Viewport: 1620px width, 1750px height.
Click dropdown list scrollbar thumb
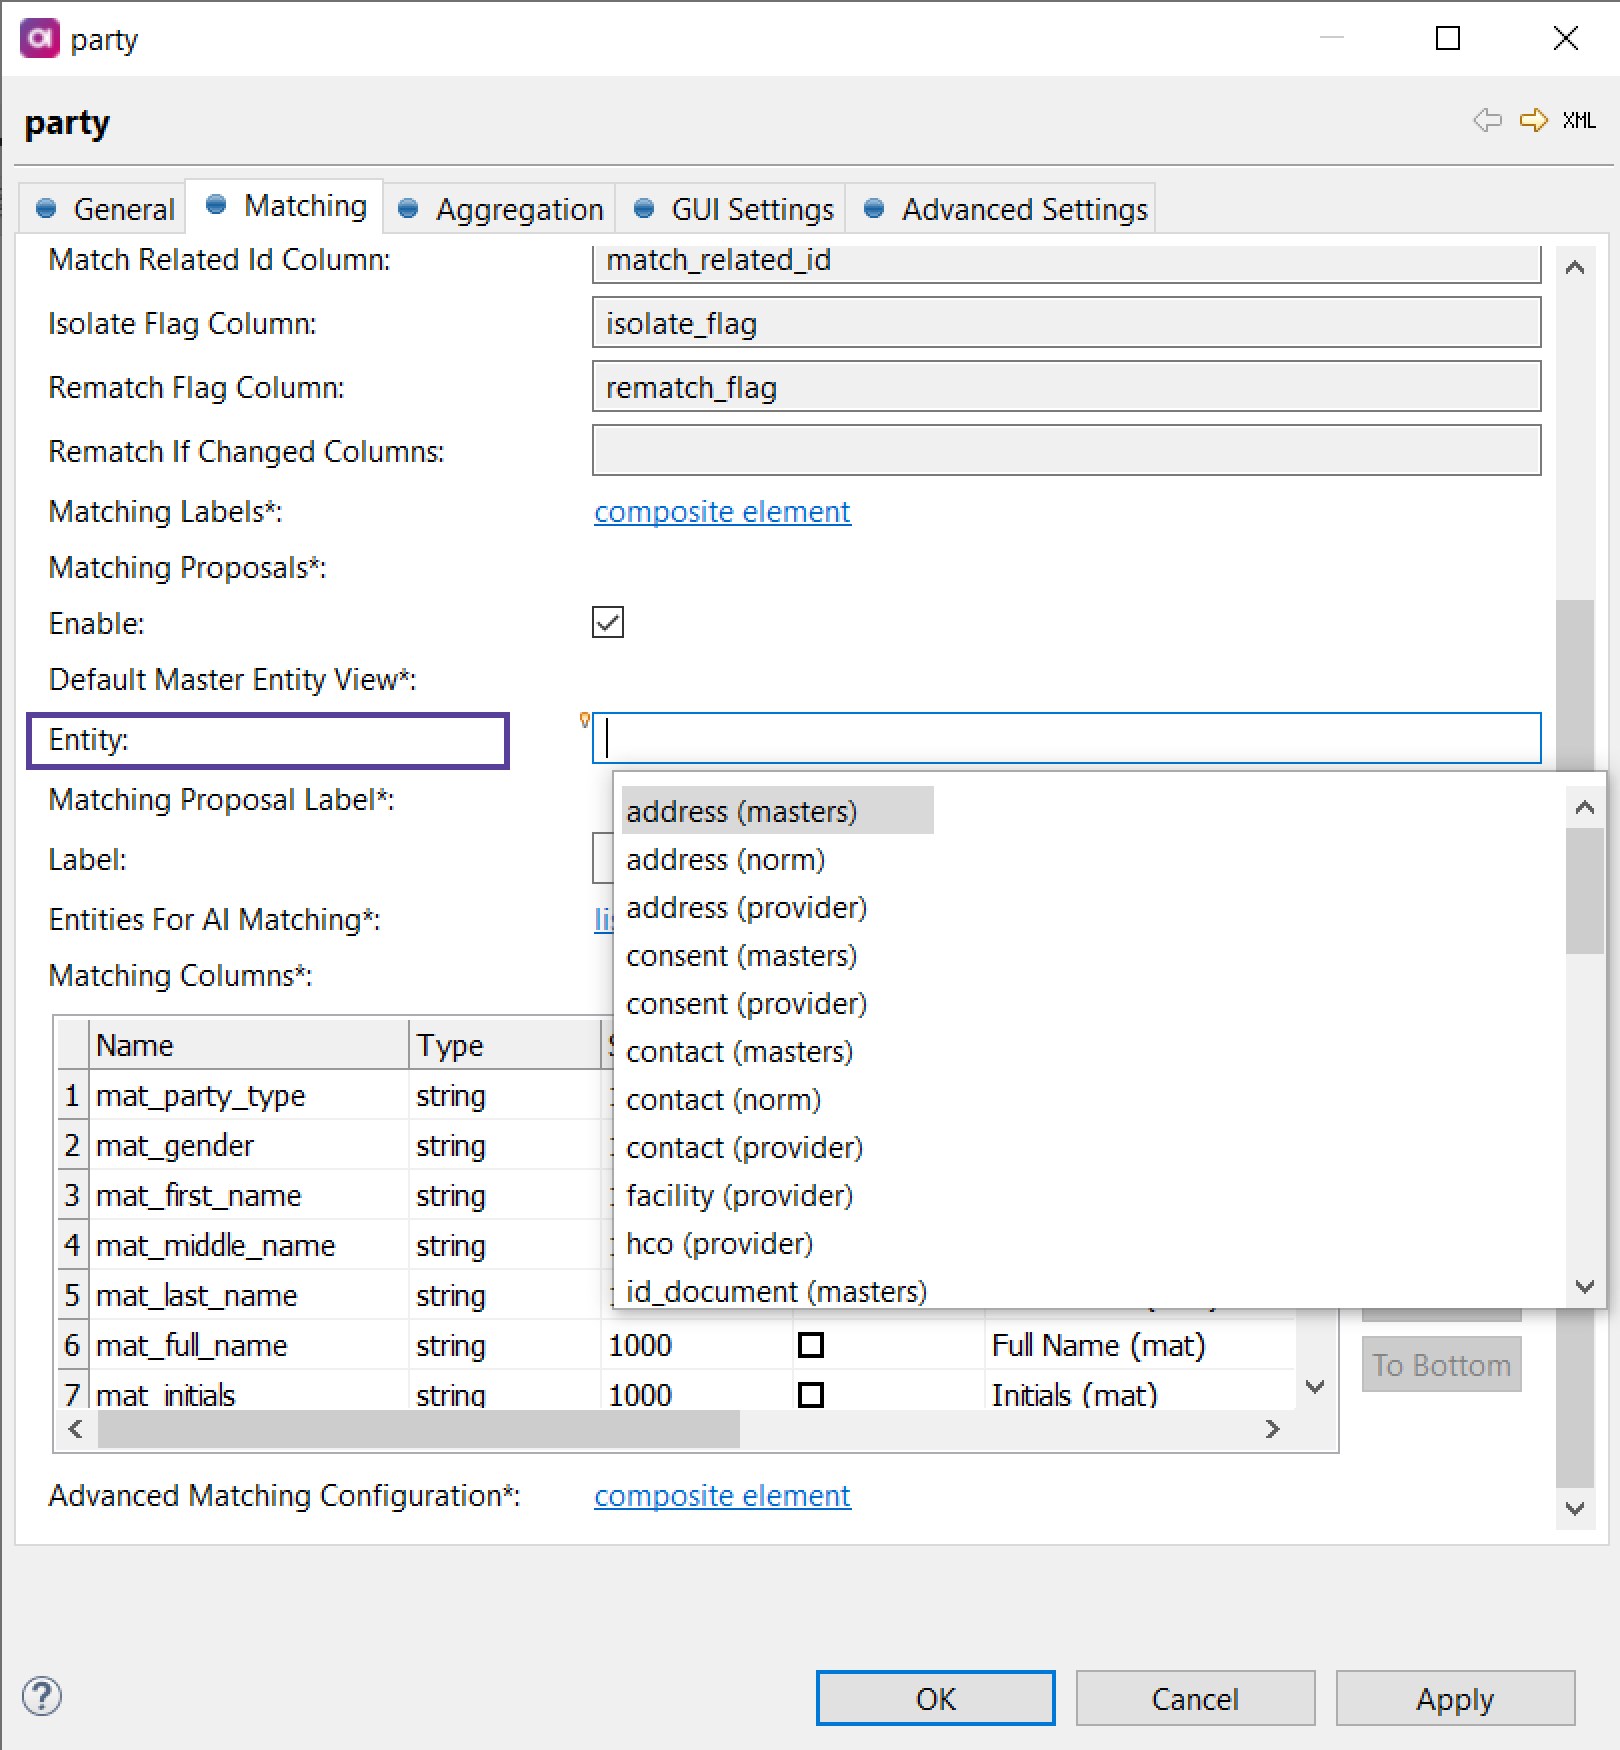[1585, 890]
